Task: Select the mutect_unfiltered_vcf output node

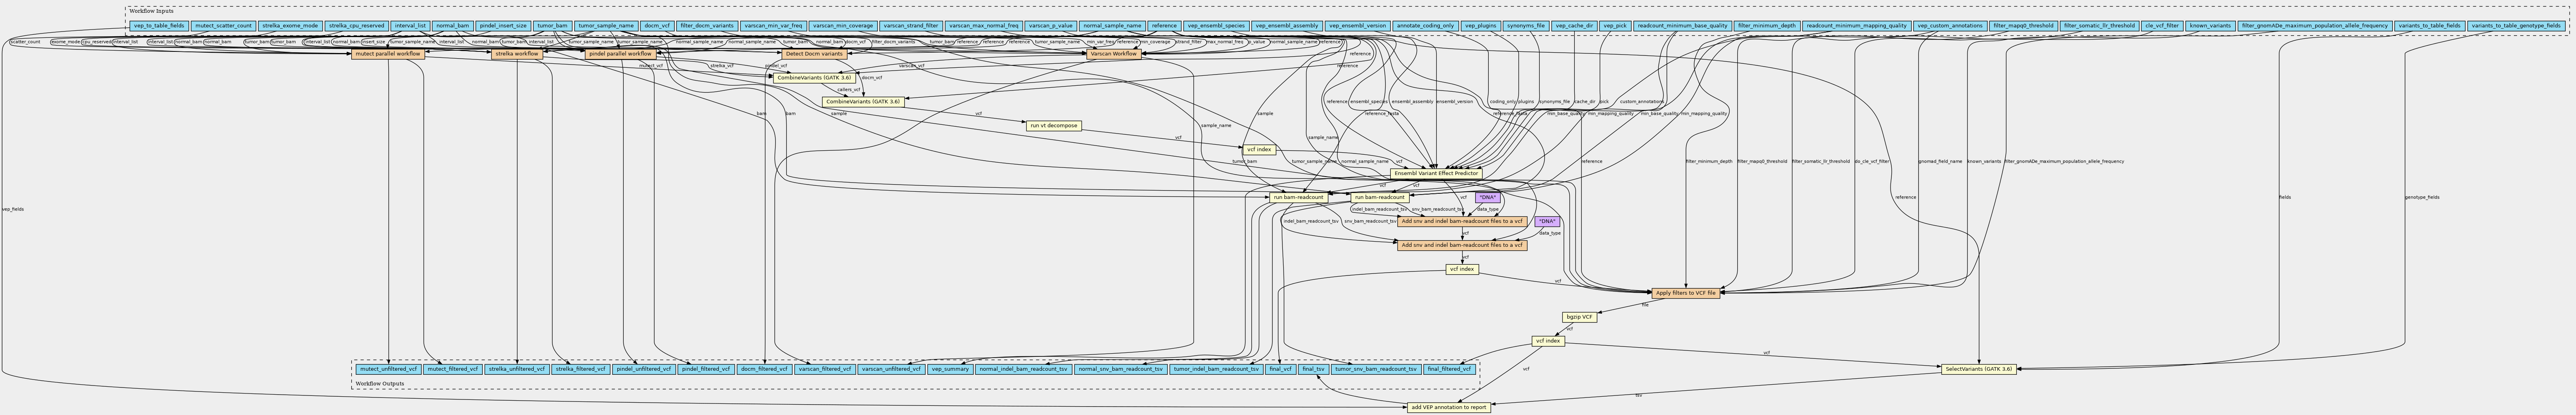Action: coord(388,369)
